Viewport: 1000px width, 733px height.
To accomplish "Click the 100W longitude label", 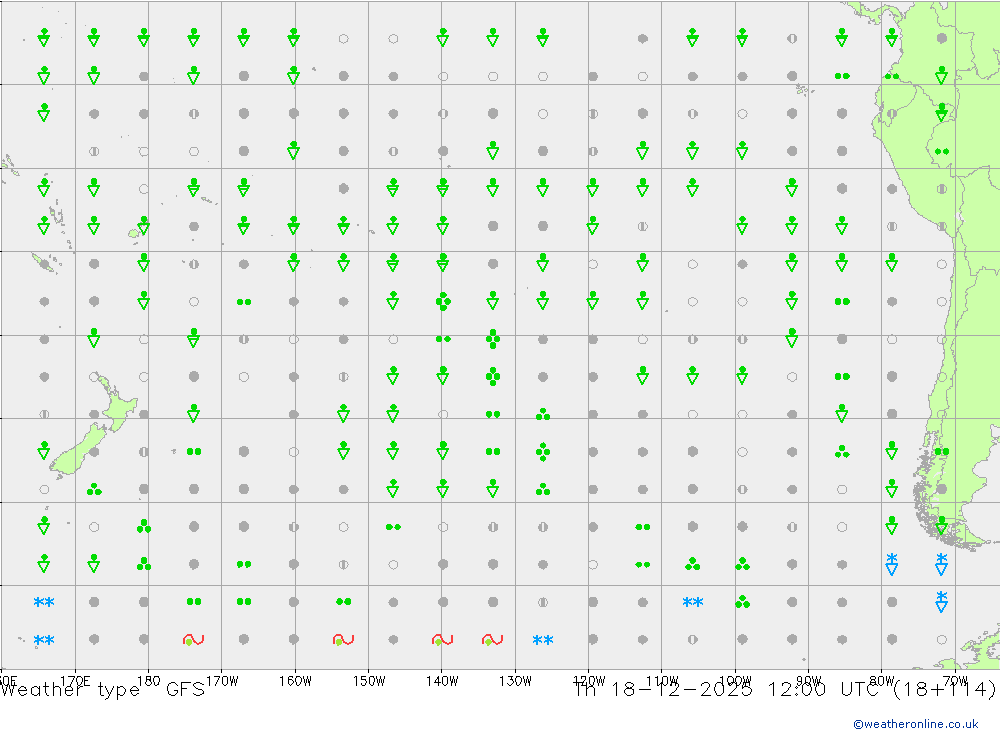I will click(x=735, y=681).
